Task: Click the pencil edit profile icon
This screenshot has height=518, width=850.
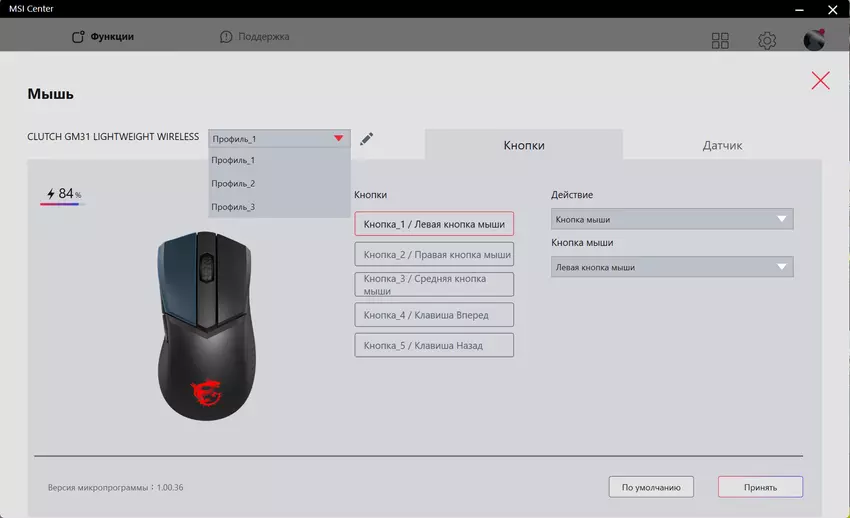Action: [x=367, y=139]
